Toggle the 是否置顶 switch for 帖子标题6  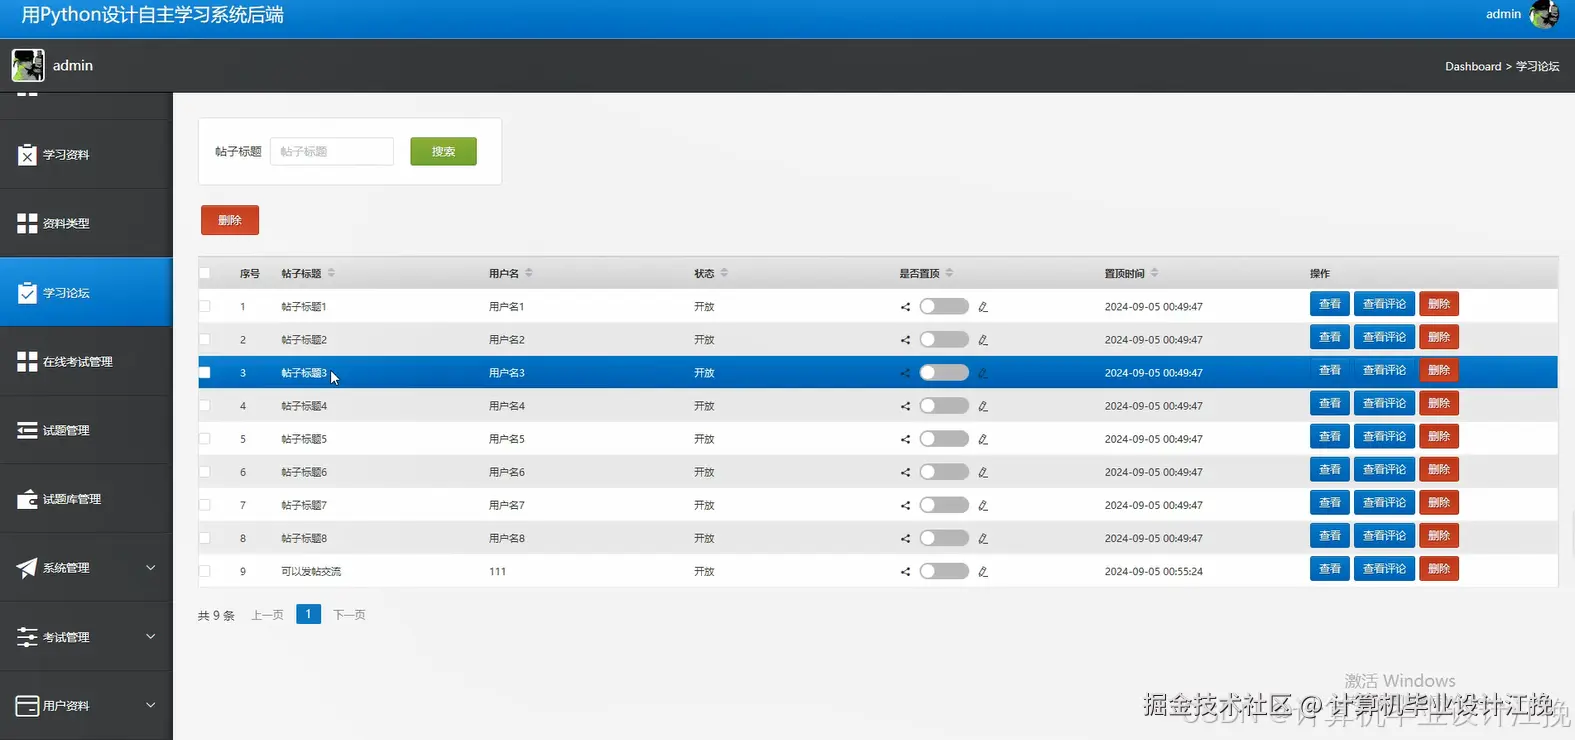pos(944,471)
